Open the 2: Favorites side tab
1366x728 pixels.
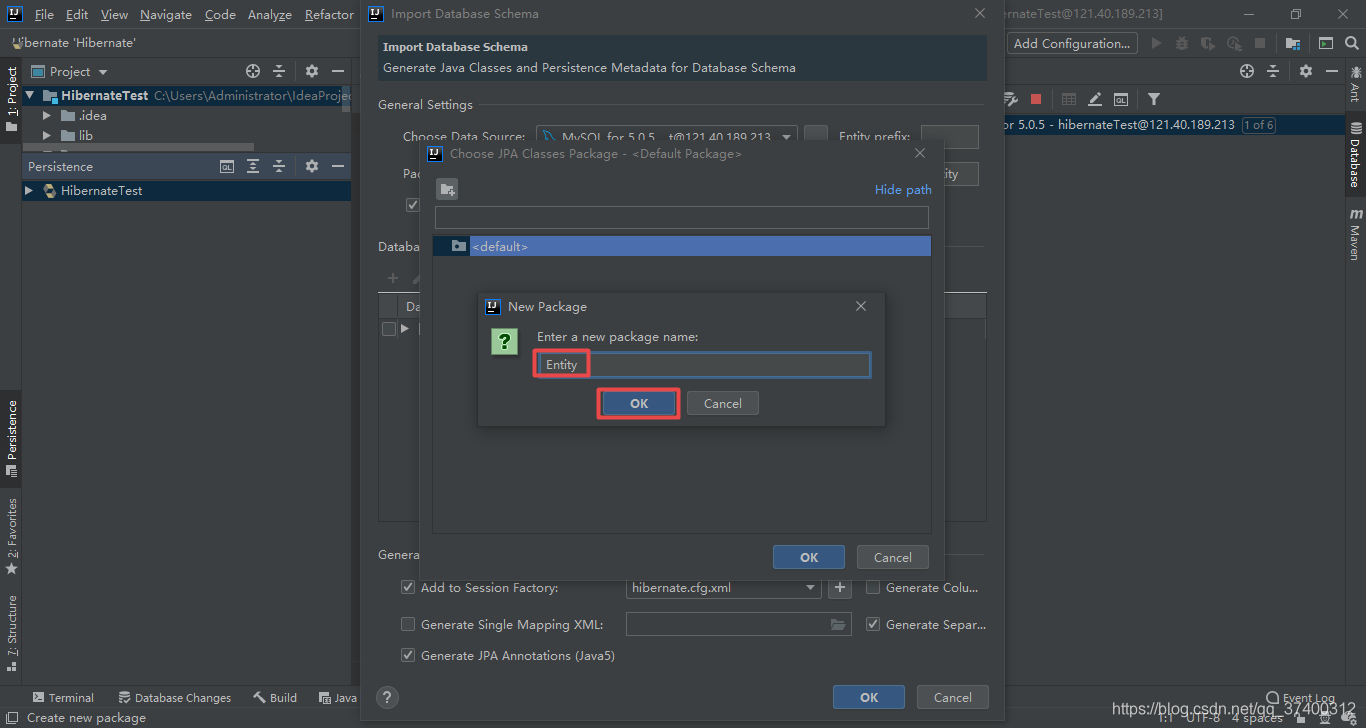coord(11,535)
